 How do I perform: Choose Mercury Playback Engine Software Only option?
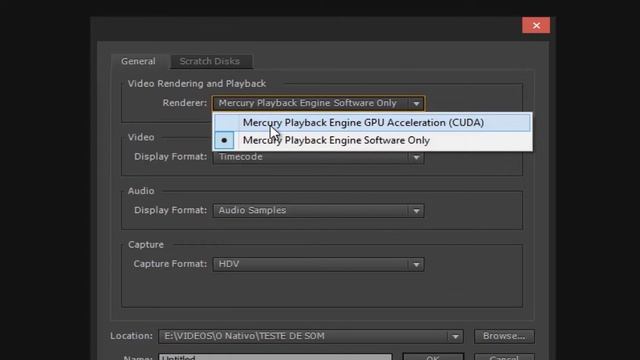click(x=372, y=140)
